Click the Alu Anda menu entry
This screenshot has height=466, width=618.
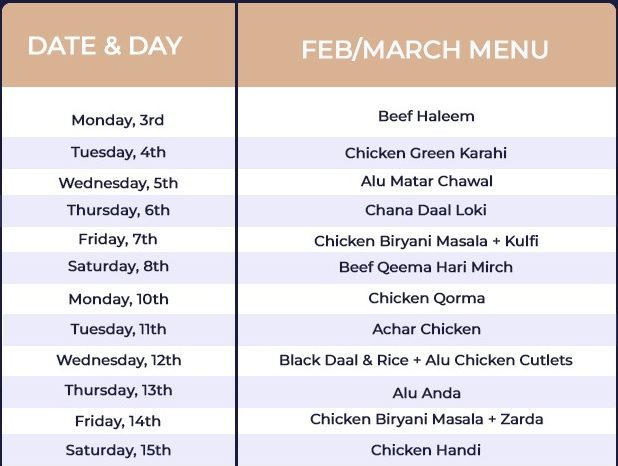[427, 393]
